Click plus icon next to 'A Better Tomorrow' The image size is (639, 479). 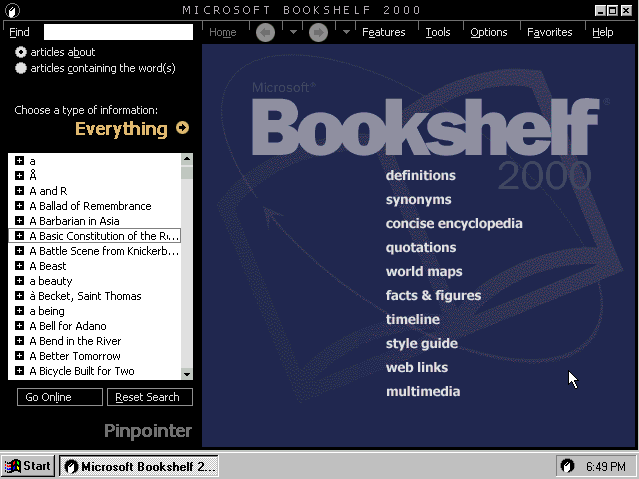coord(19,356)
